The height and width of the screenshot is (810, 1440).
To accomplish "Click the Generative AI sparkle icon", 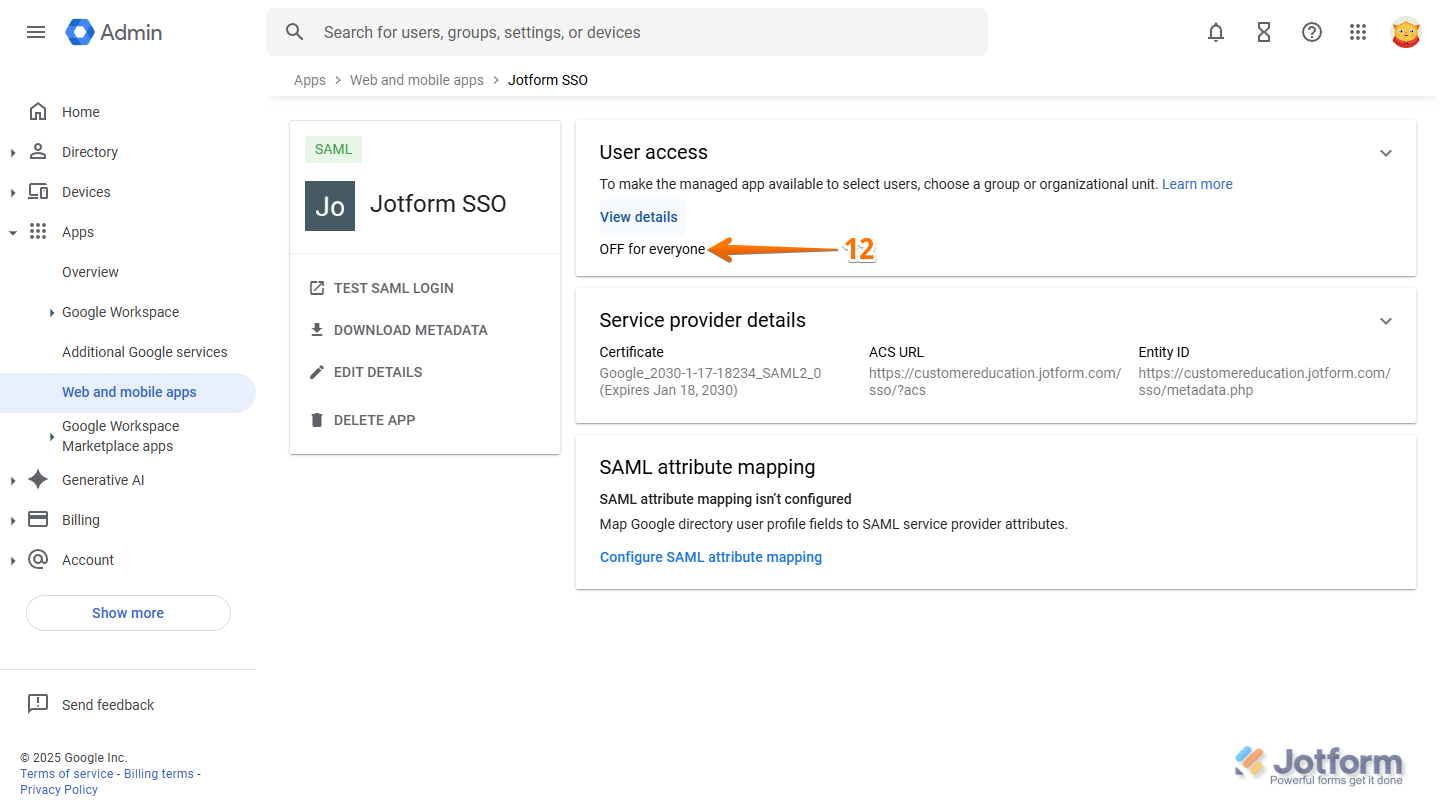I will tap(38, 479).
